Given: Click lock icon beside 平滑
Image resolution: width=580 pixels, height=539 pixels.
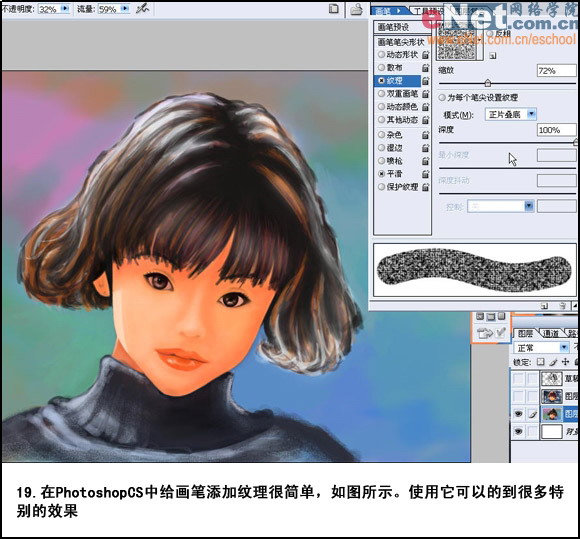Looking at the screenshot, I should (x=425, y=174).
